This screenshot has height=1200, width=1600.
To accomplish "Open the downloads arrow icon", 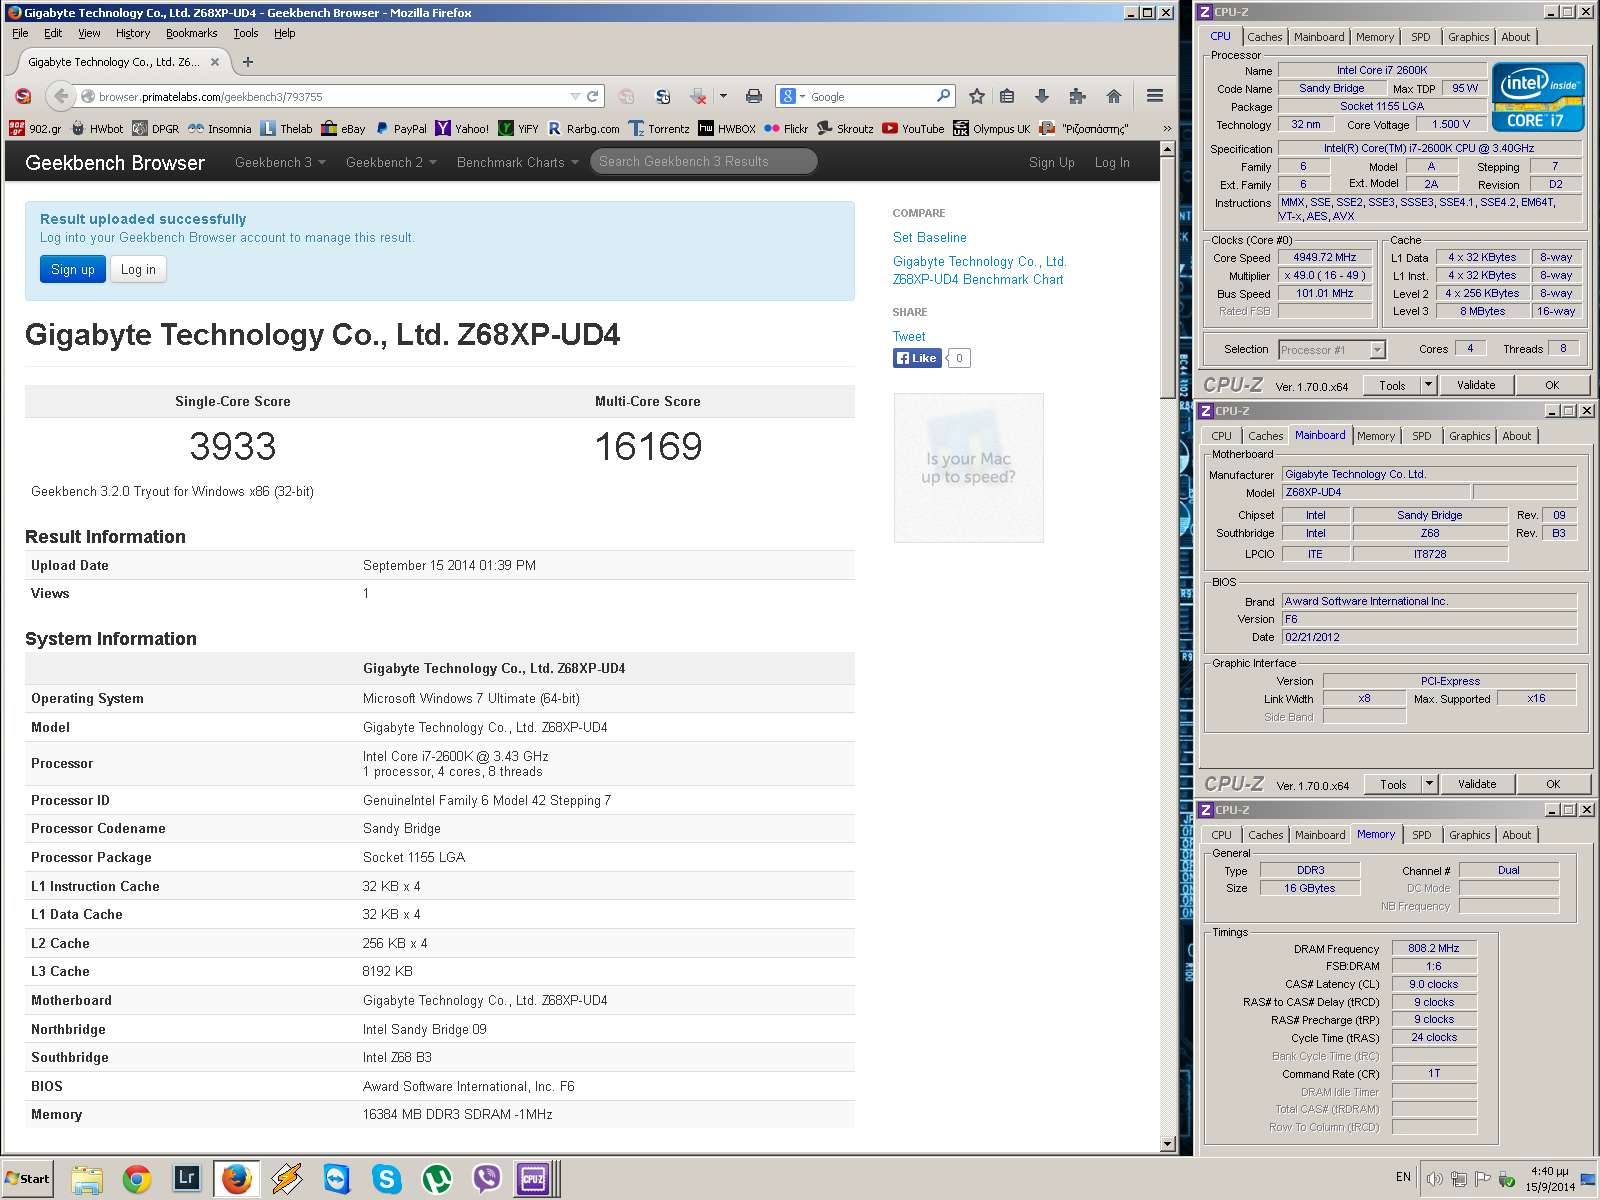I will click(1041, 97).
